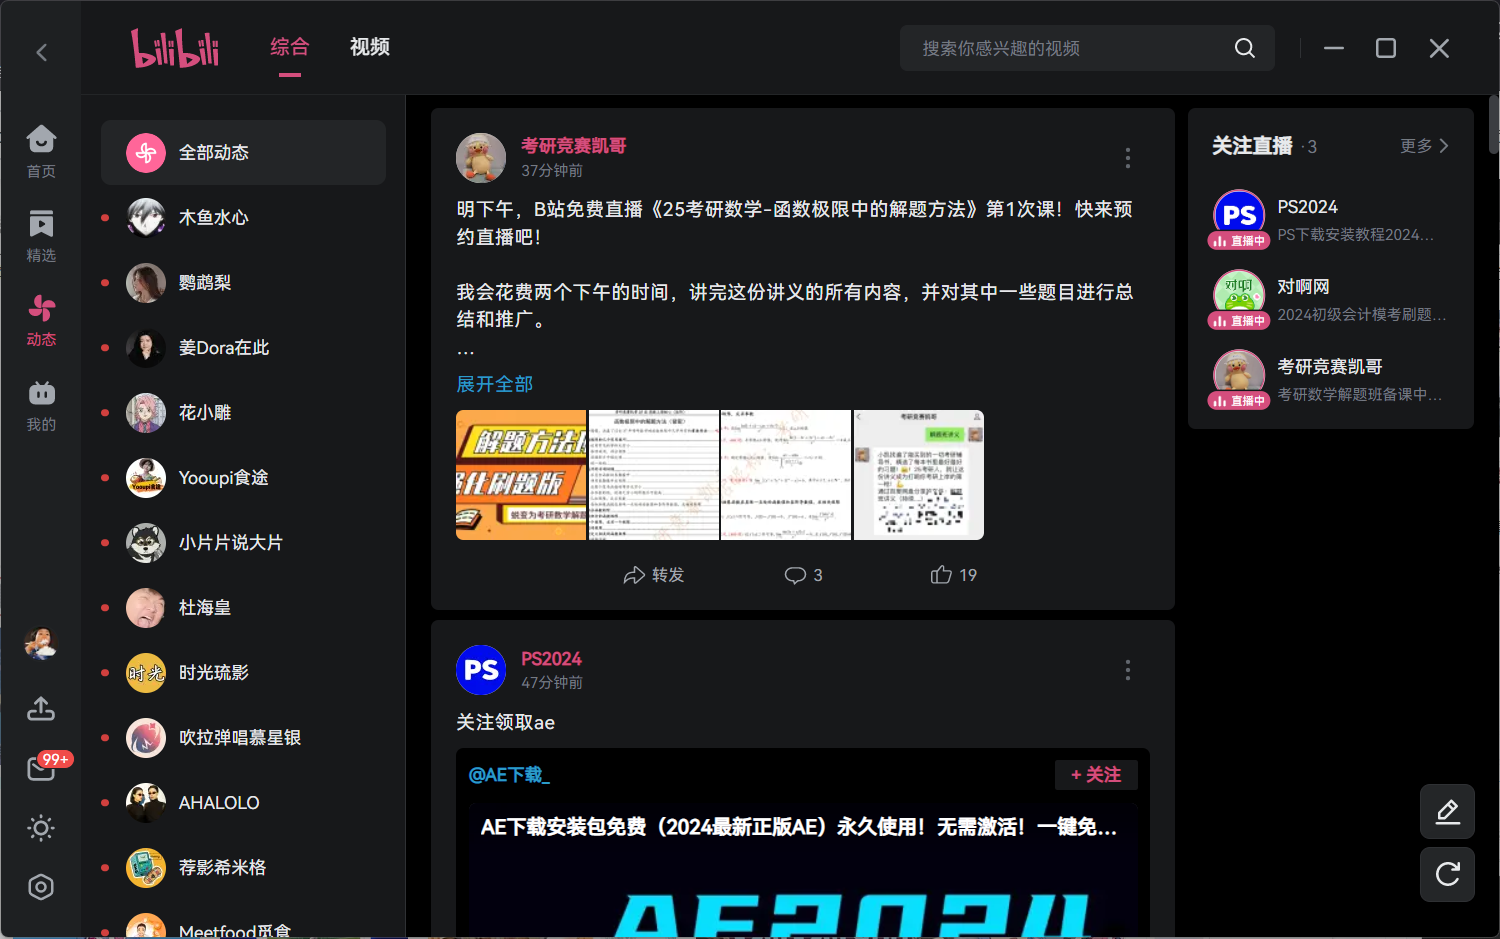Click the PS2024 avatar in the feed post
The height and width of the screenshot is (939, 1500).
coord(481,670)
